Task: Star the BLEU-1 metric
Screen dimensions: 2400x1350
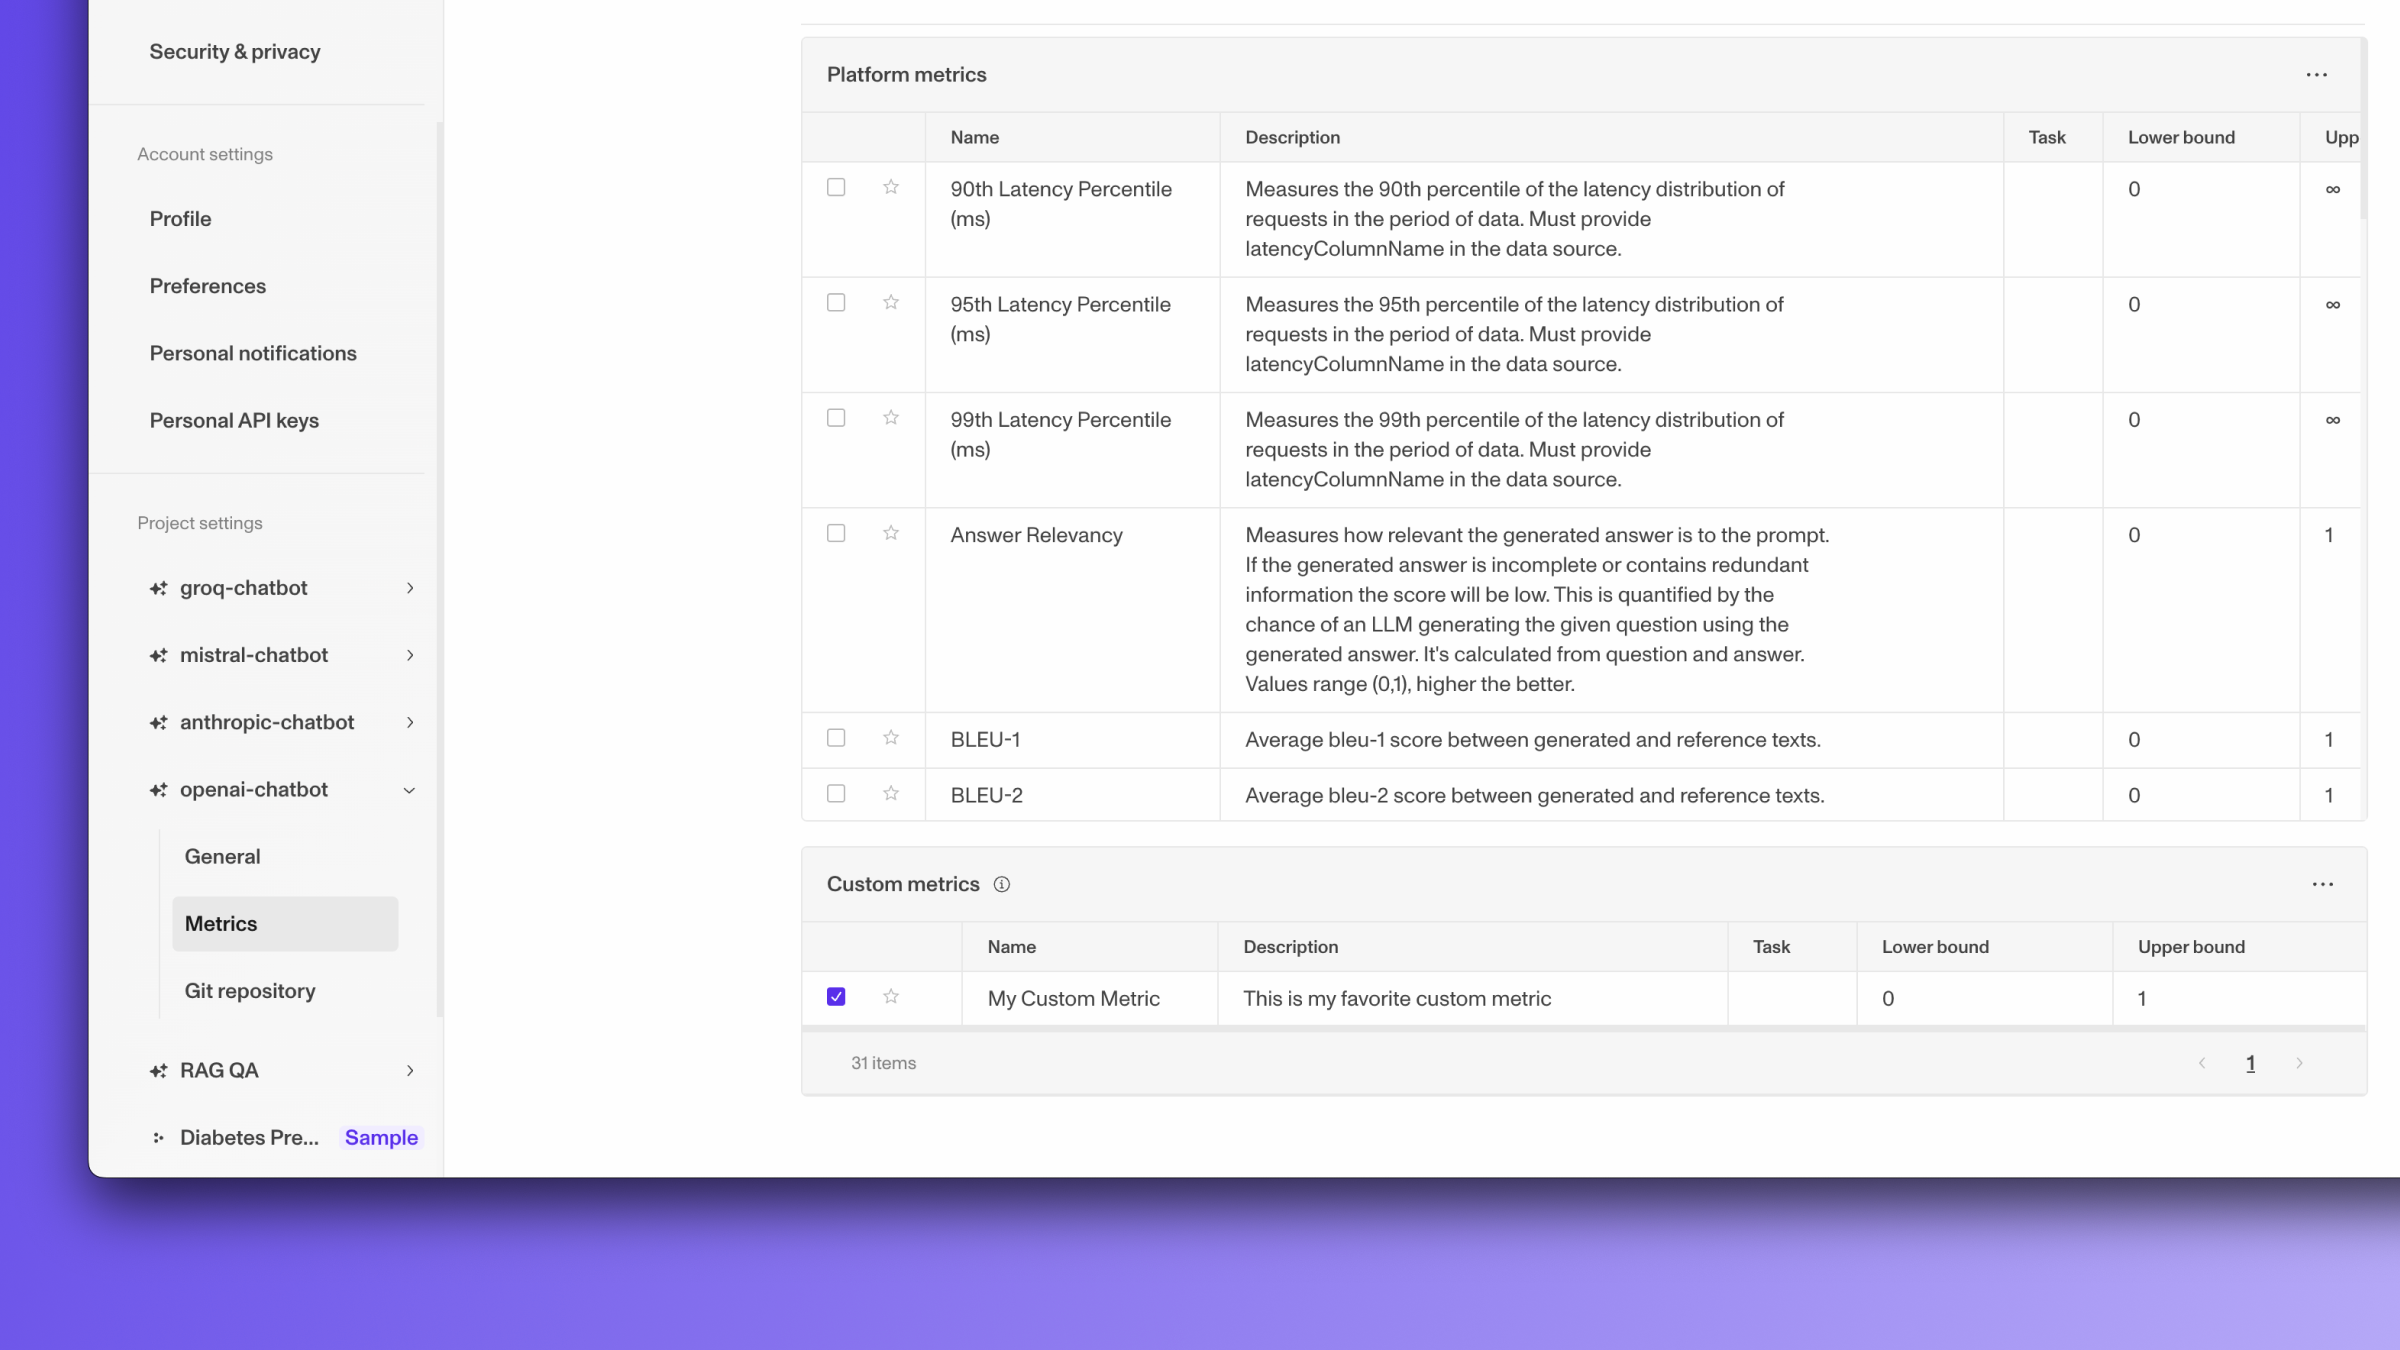Action: point(890,738)
